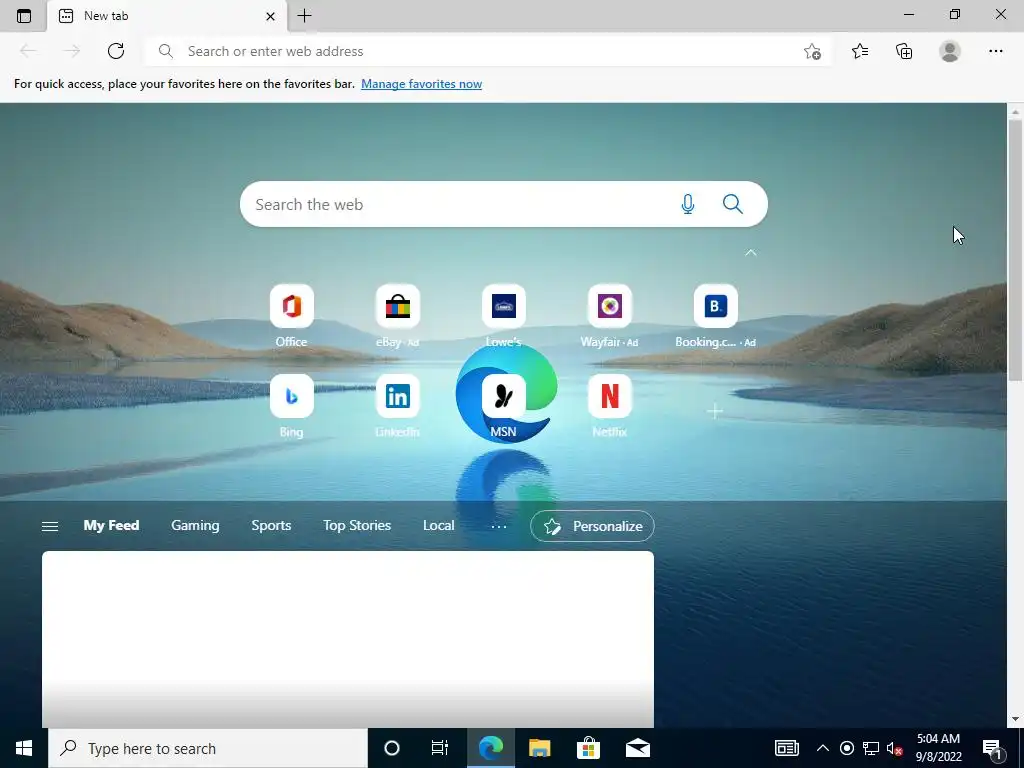Switch to the Gaming tab

tap(195, 526)
